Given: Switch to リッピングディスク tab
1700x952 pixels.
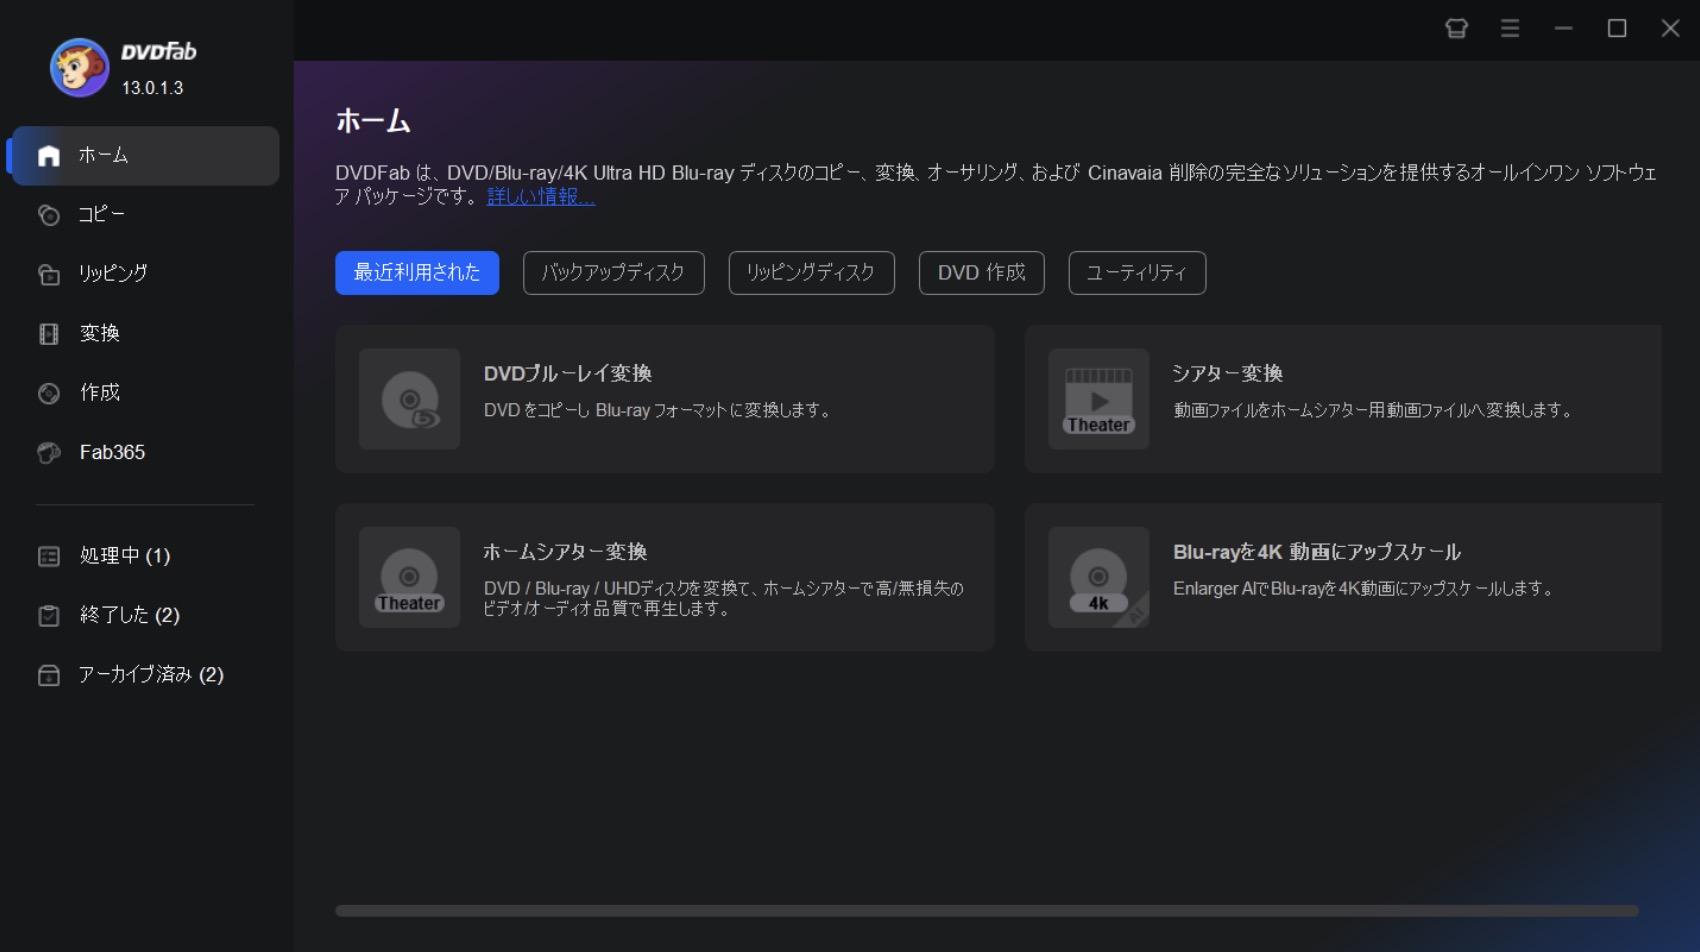Looking at the screenshot, I should tap(812, 273).
